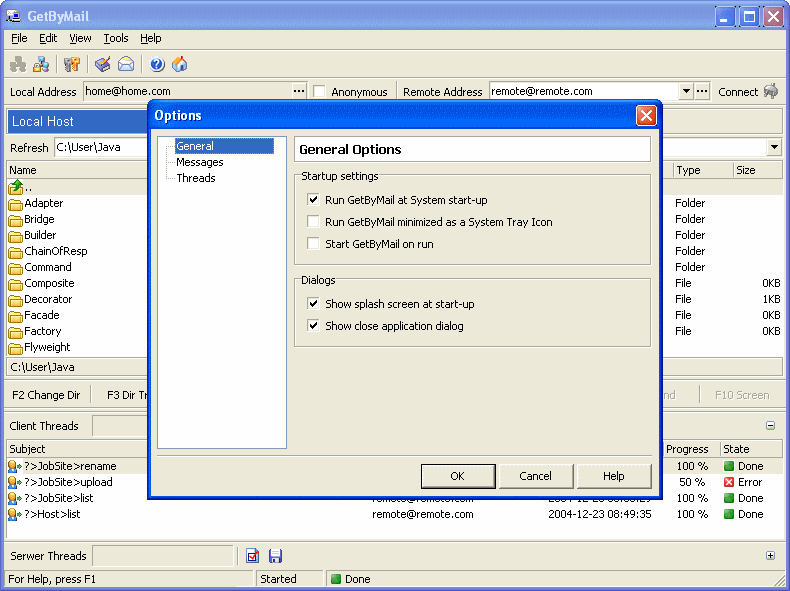
Task: Click the Local Address ellipsis browse button
Action: (x=299, y=91)
